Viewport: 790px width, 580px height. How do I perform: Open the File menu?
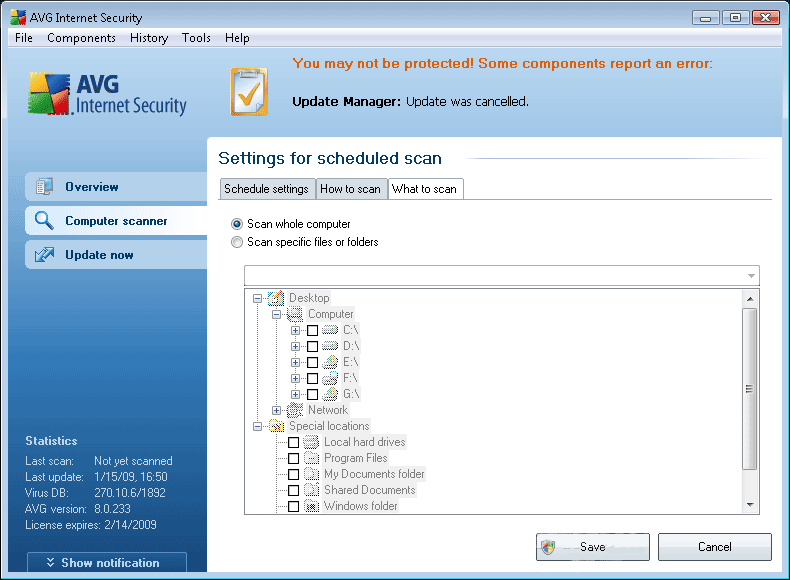tap(24, 38)
